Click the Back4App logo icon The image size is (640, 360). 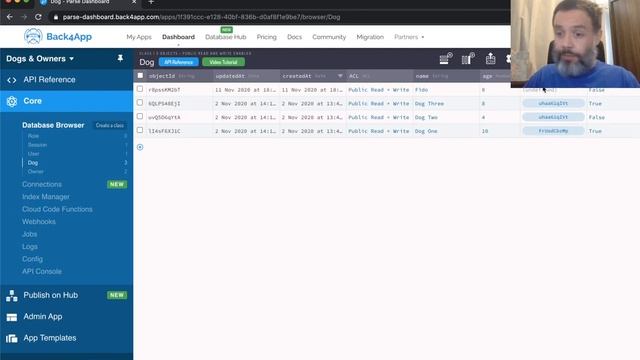(33, 37)
